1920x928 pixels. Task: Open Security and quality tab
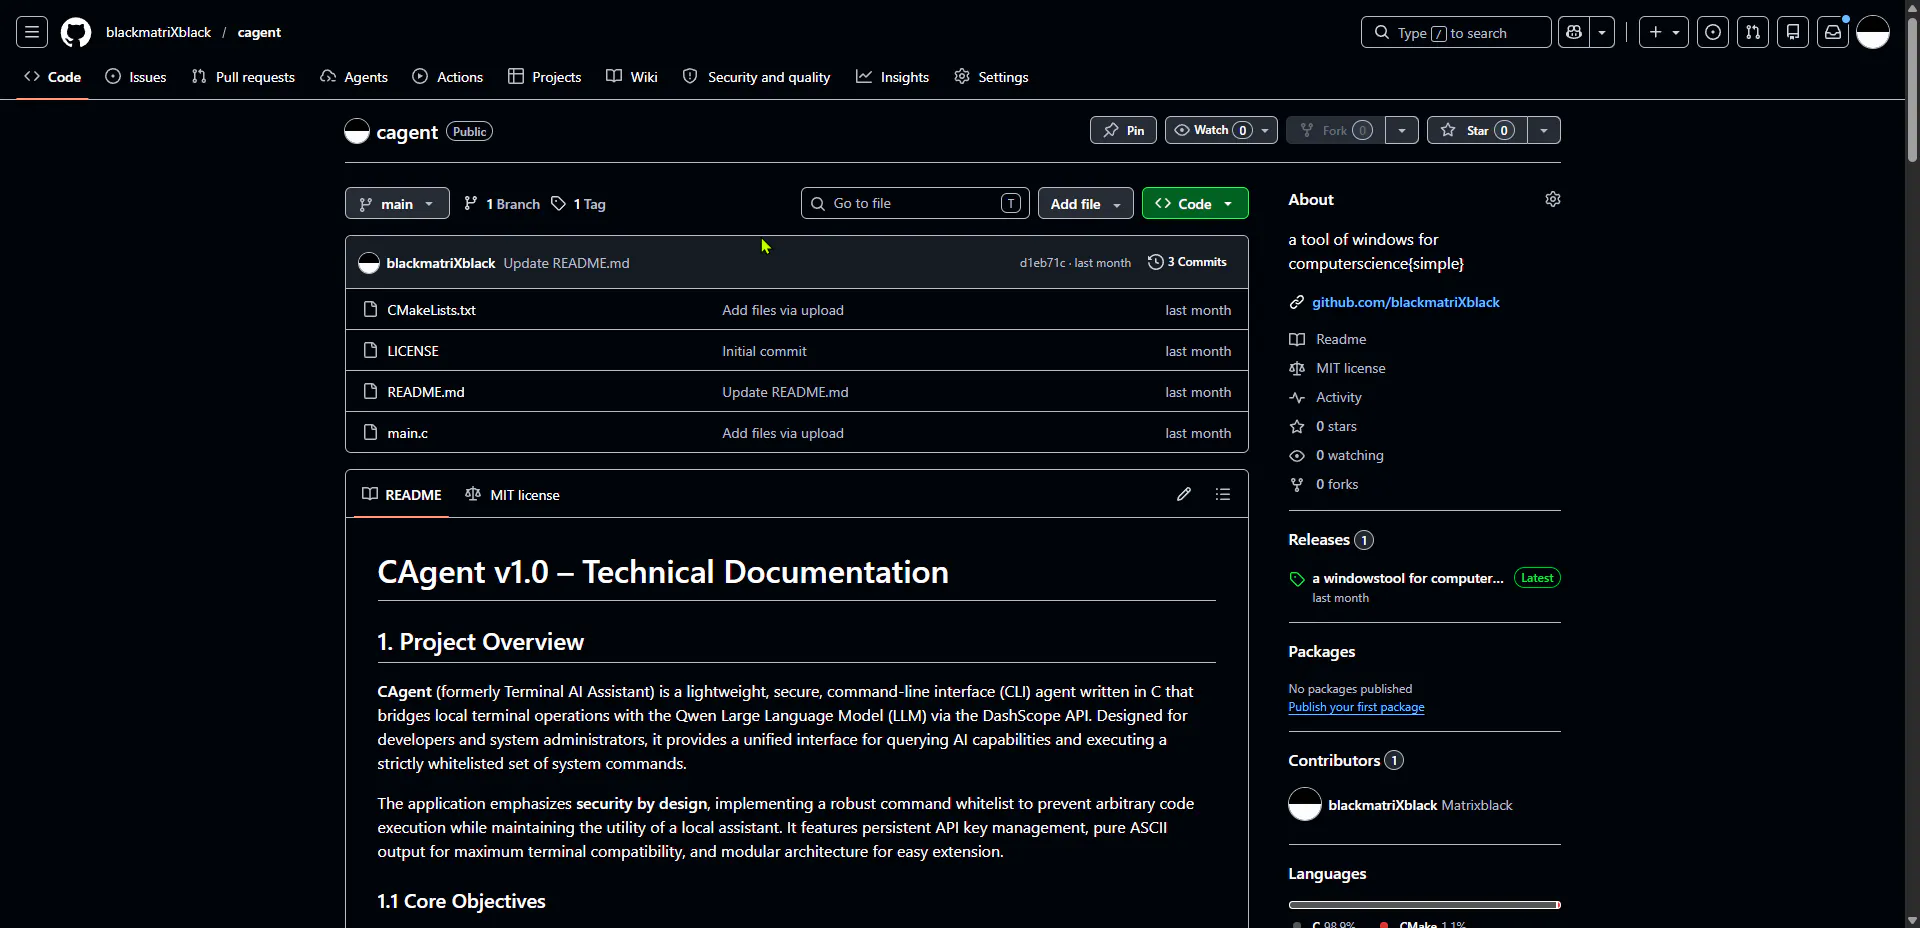757,77
